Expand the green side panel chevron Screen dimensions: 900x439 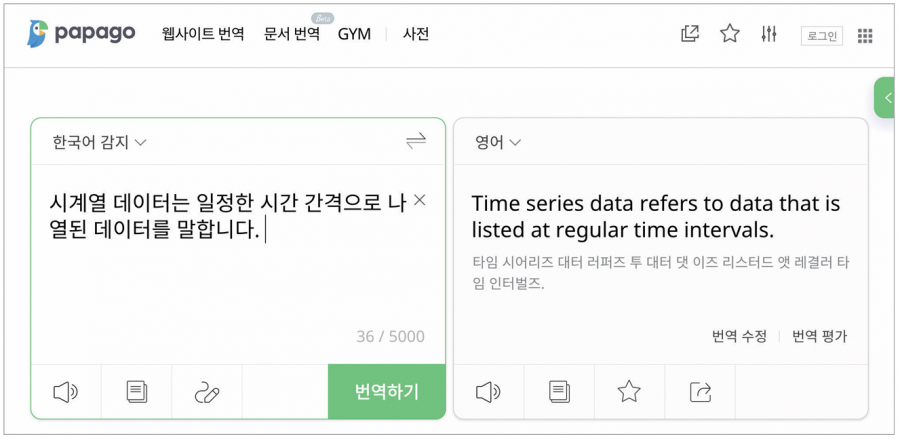[887, 97]
